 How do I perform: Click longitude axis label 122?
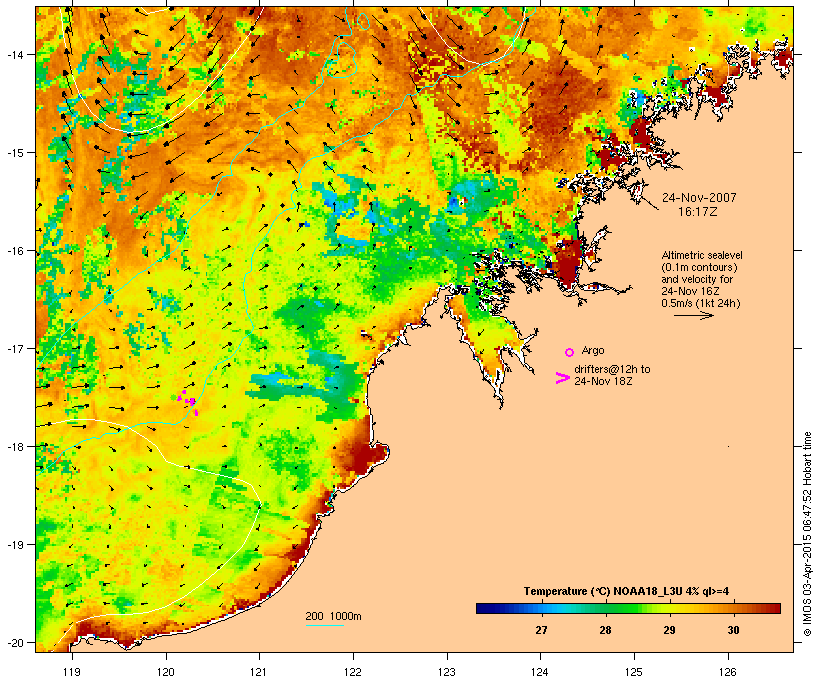353,672
